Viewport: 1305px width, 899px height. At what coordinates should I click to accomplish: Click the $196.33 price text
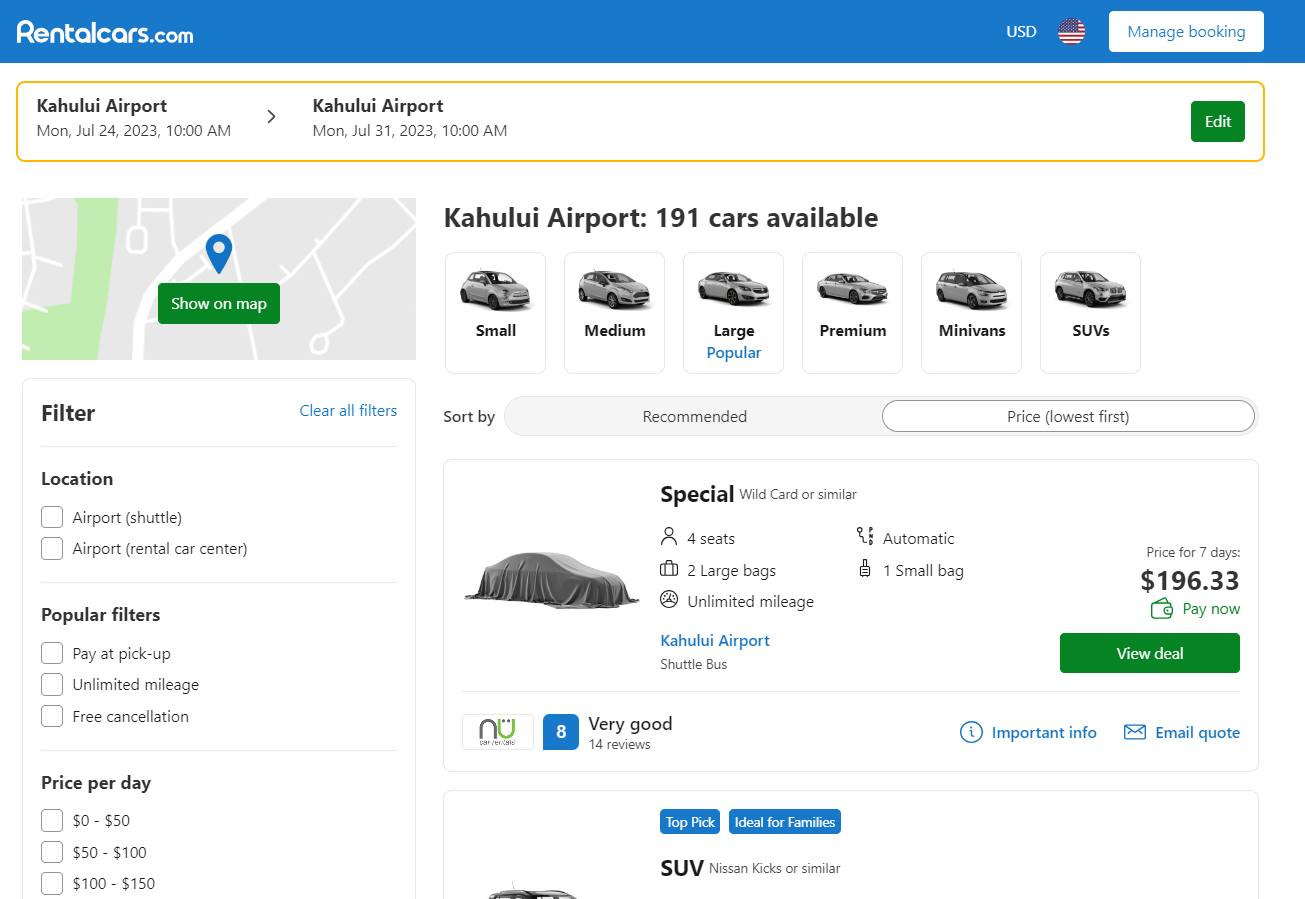pos(1190,580)
